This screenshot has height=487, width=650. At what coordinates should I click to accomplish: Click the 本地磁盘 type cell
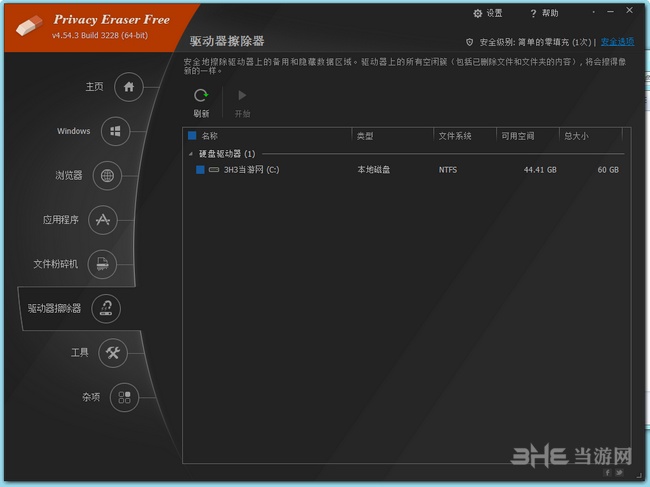[374, 170]
